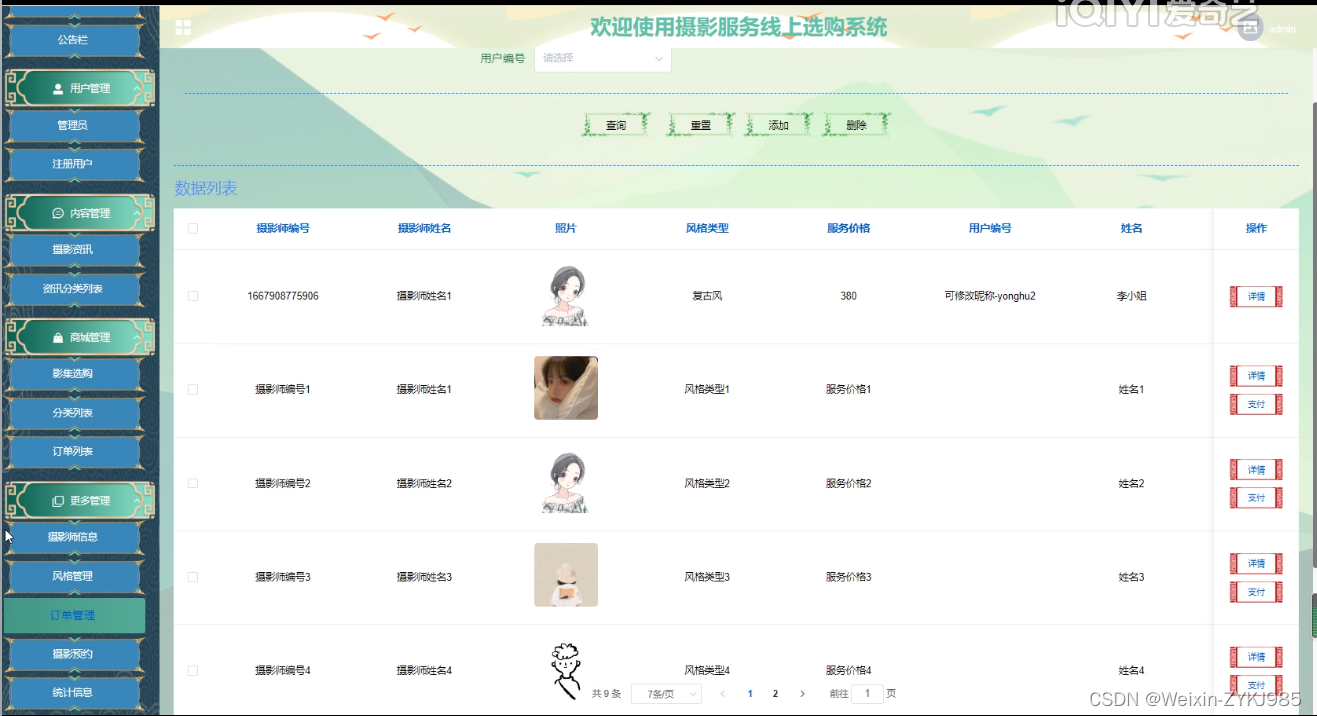Collapse the 商城管理 menu group

(x=80, y=338)
